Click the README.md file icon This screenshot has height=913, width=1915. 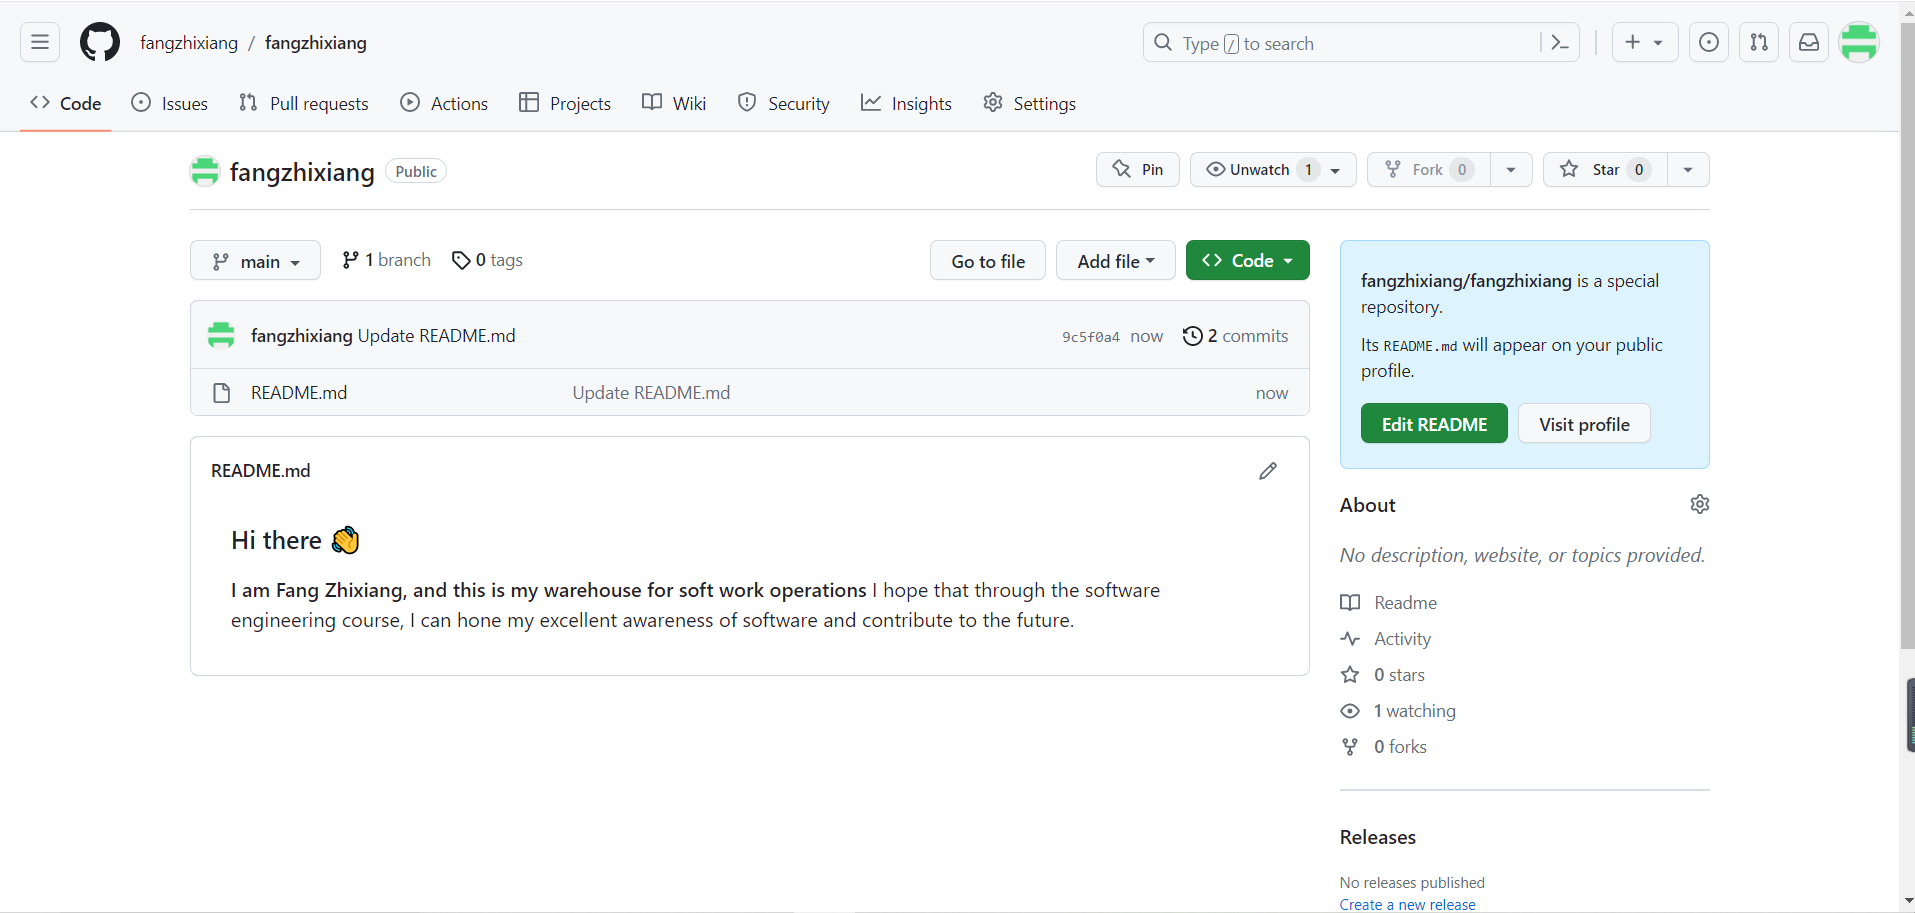222,393
